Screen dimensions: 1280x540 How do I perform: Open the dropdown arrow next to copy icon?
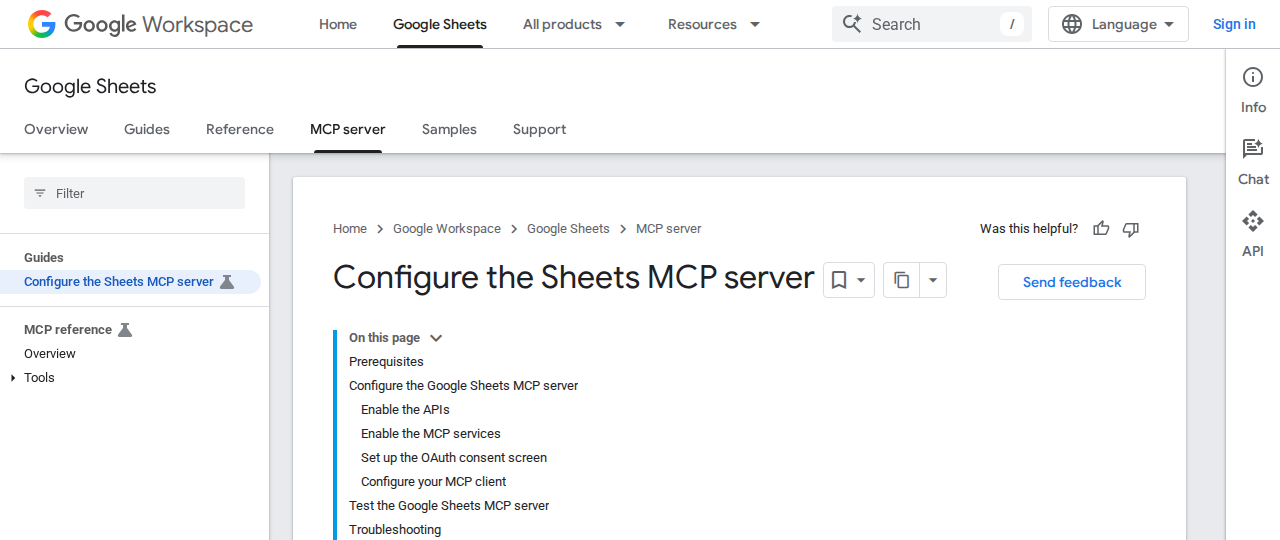(932, 281)
